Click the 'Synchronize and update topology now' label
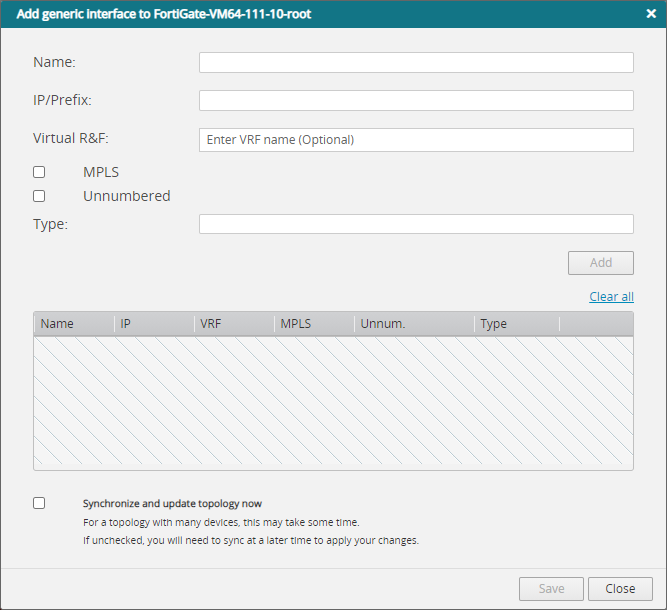The height and width of the screenshot is (610, 667). coord(172,504)
